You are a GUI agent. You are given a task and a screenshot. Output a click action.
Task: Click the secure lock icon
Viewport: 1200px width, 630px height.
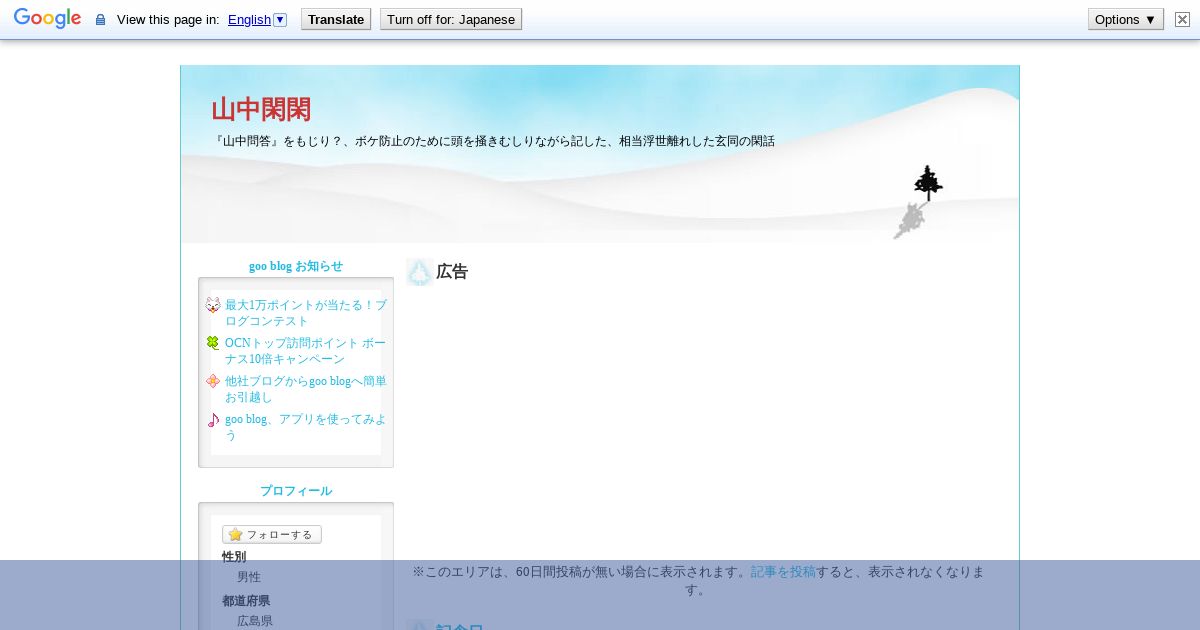pyautogui.click(x=100, y=19)
